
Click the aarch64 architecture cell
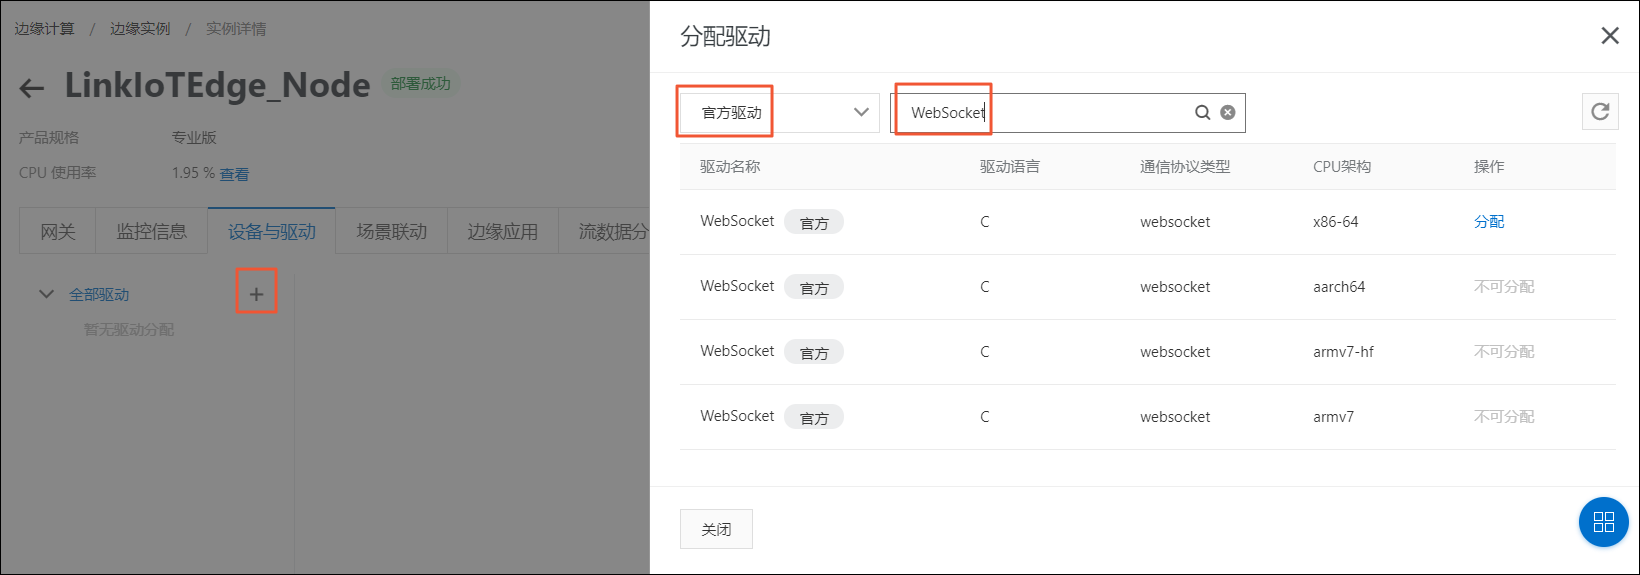tap(1339, 287)
